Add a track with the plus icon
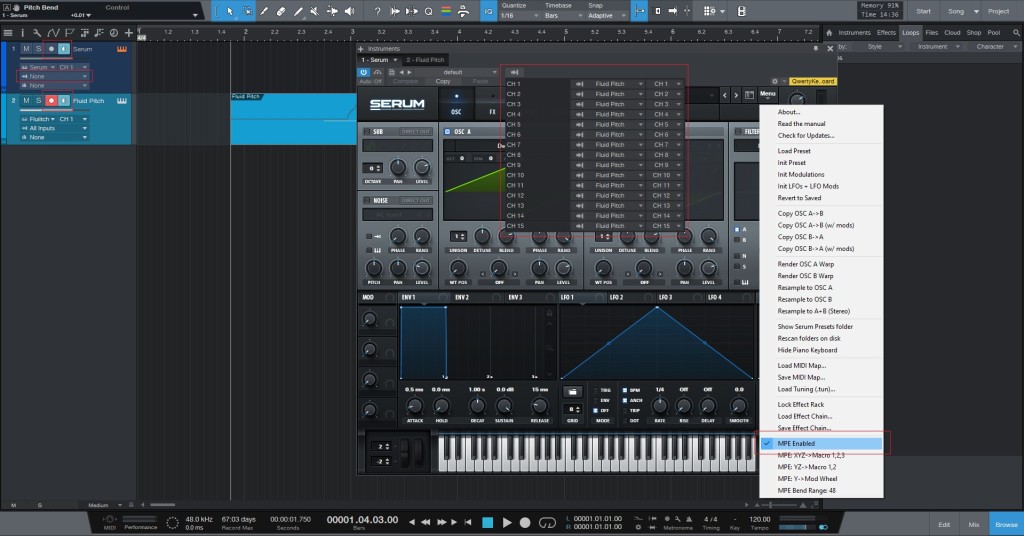Viewport: 1024px width, 536px height. coord(129,33)
